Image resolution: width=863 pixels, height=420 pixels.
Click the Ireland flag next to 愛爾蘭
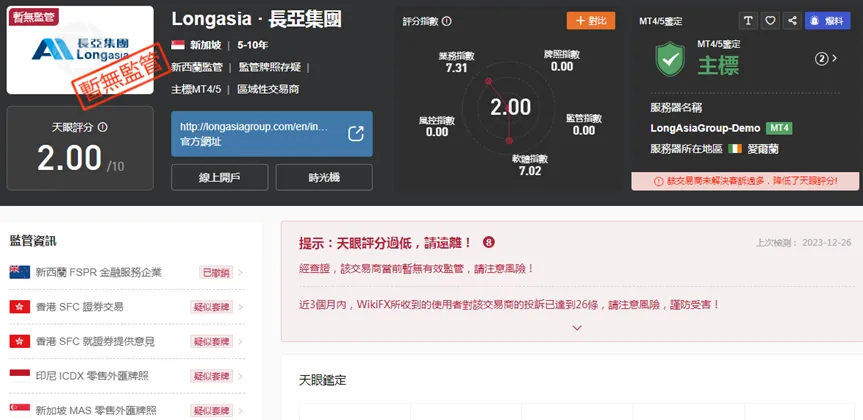(x=735, y=149)
